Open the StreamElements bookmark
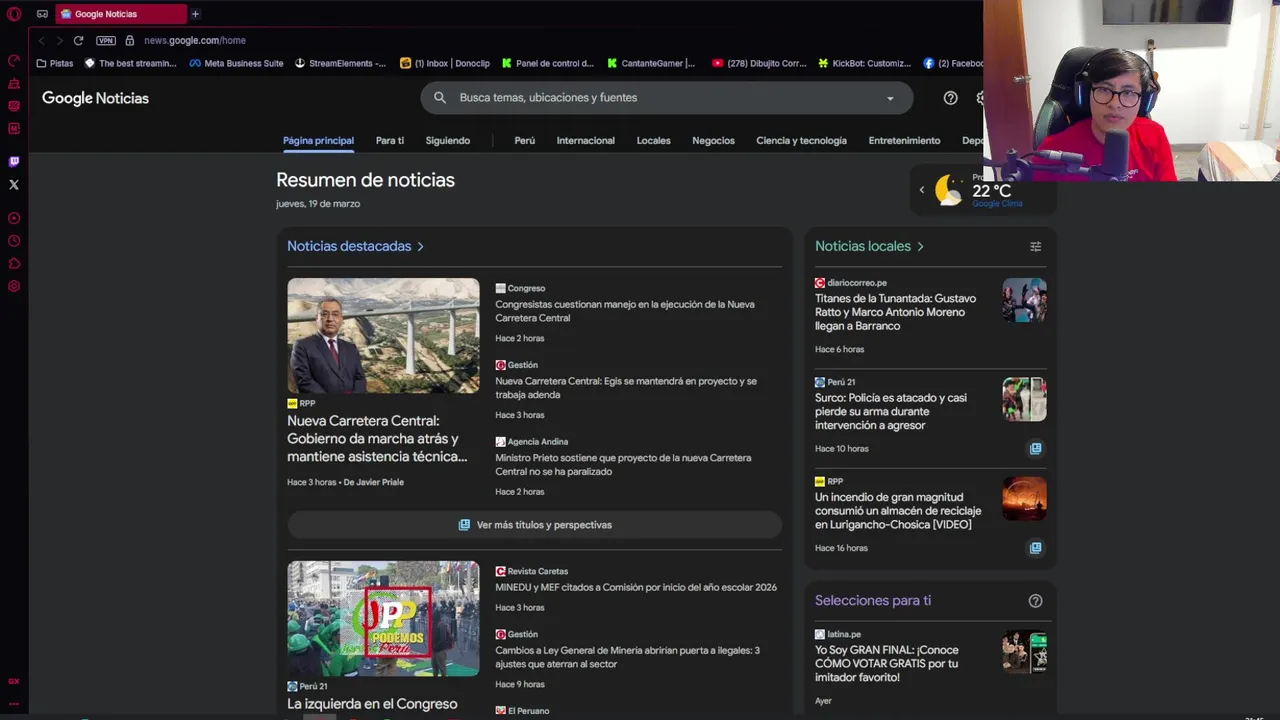The image size is (1280, 720). pos(340,63)
